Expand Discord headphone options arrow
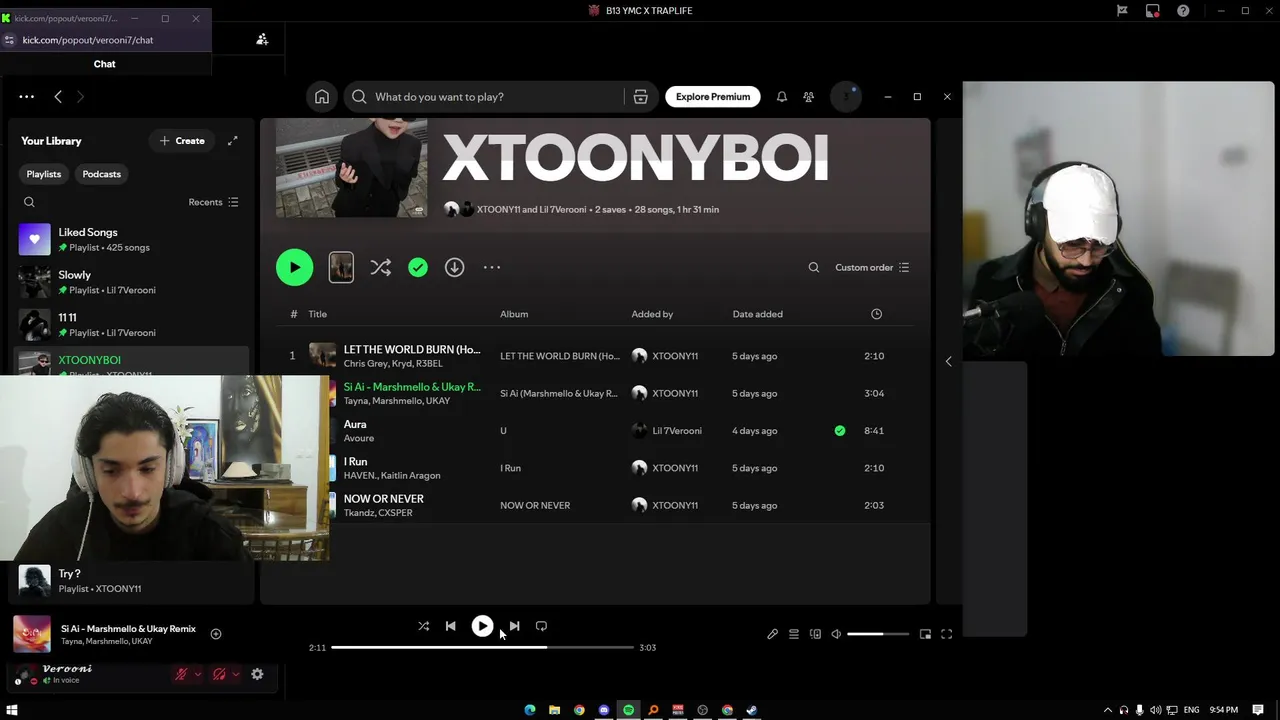Screen dimensions: 1280x720 pos(236,674)
